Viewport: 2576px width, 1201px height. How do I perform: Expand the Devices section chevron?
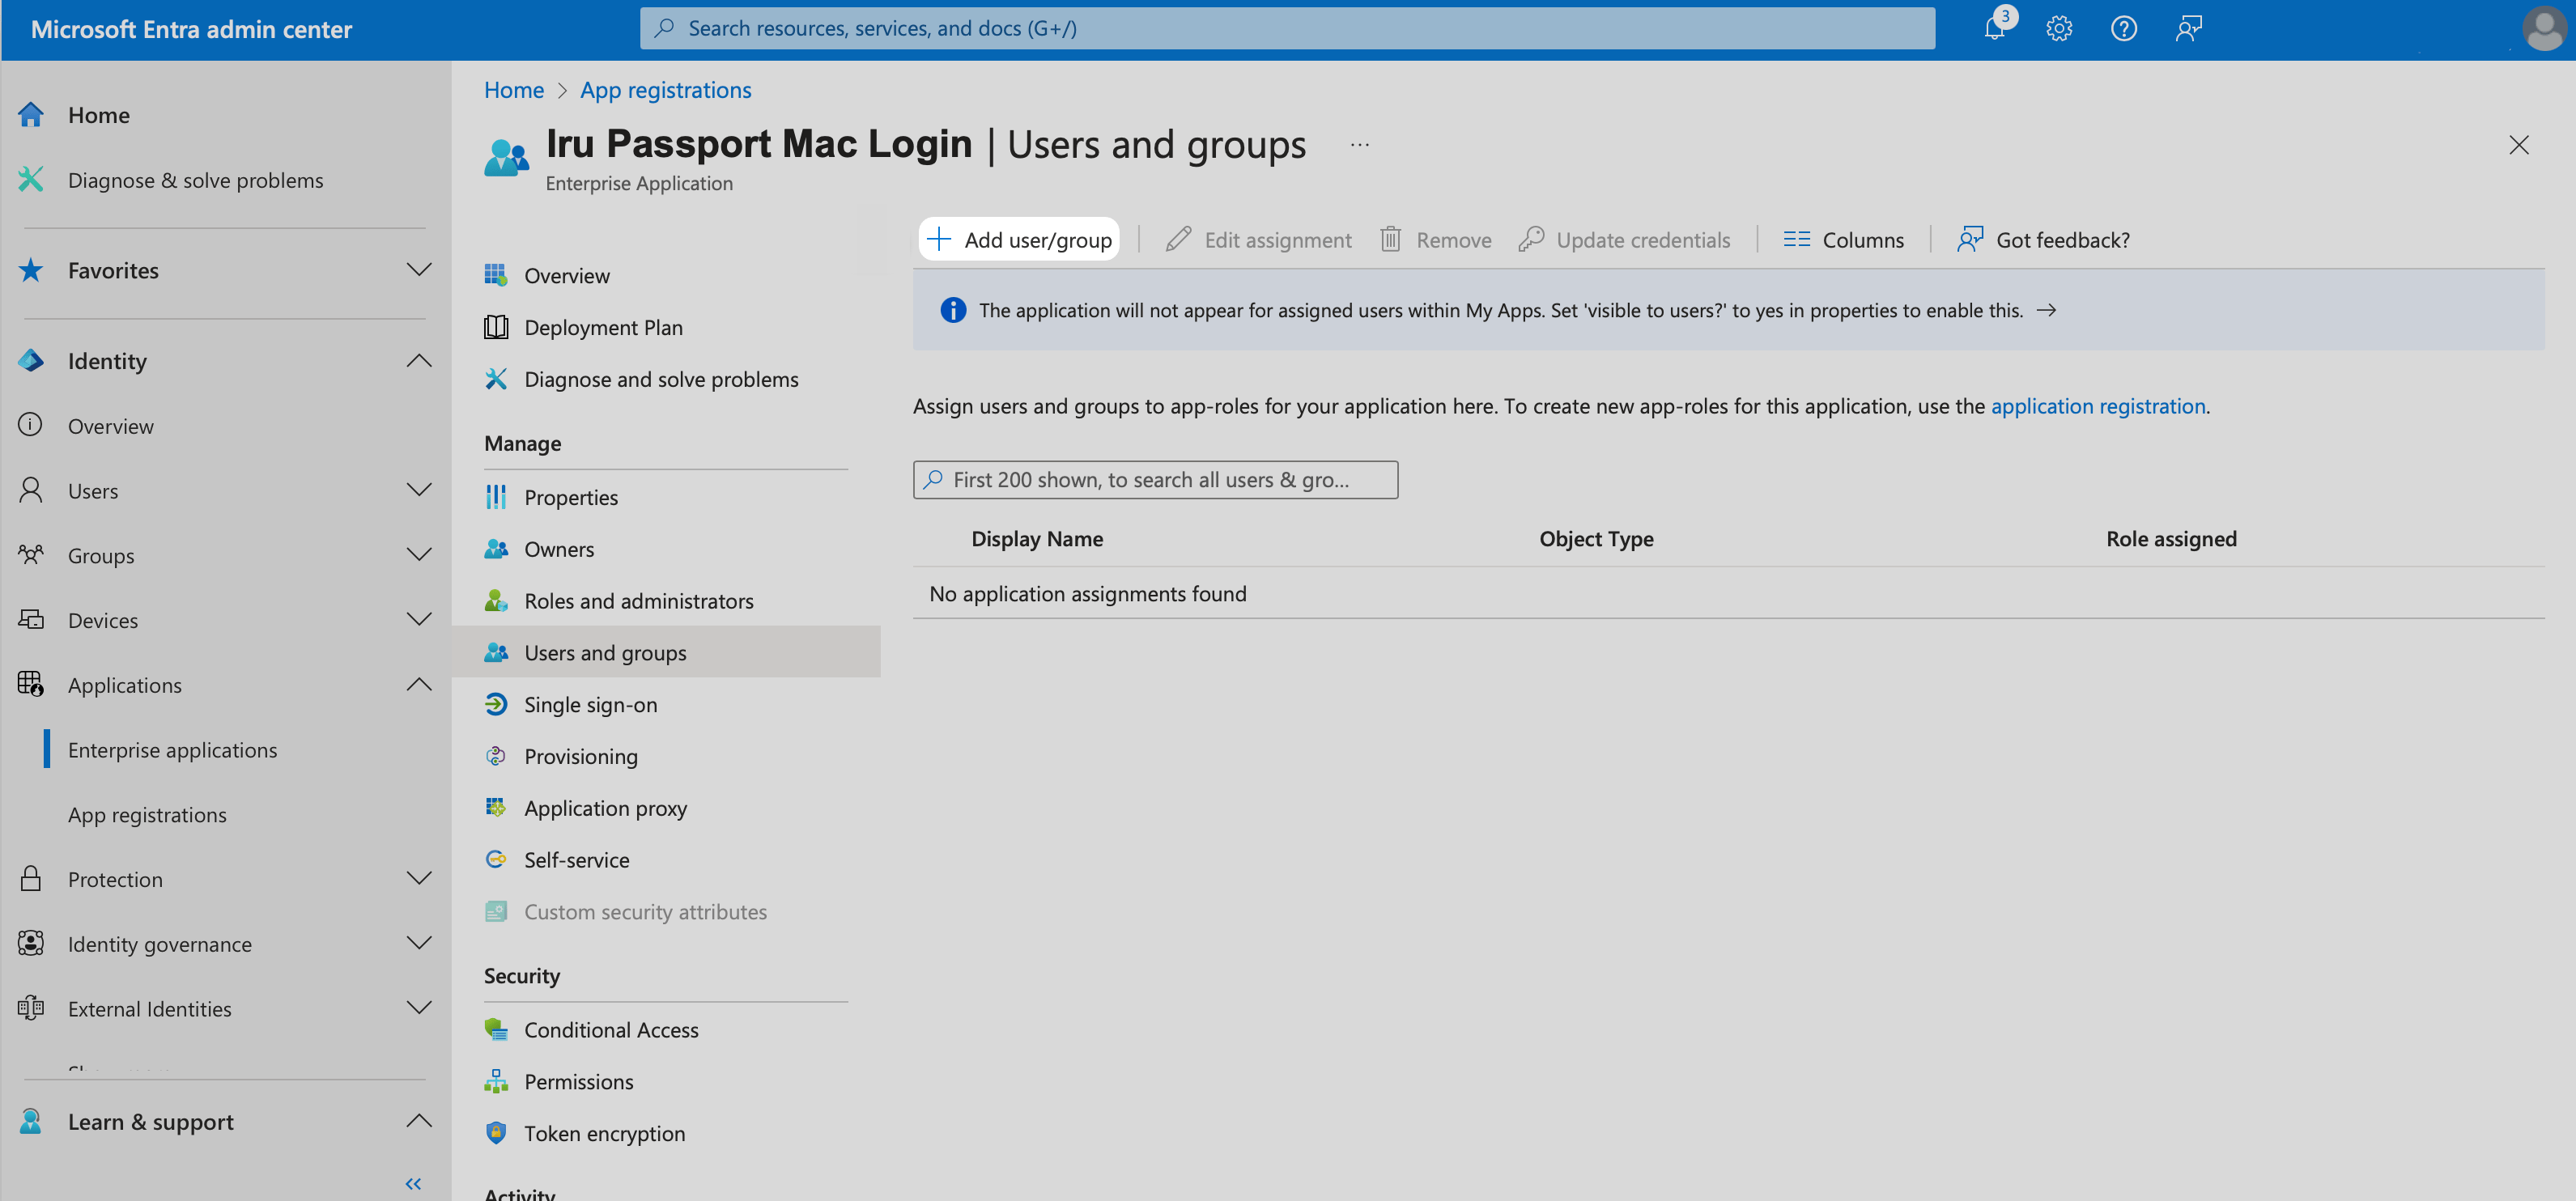click(419, 620)
